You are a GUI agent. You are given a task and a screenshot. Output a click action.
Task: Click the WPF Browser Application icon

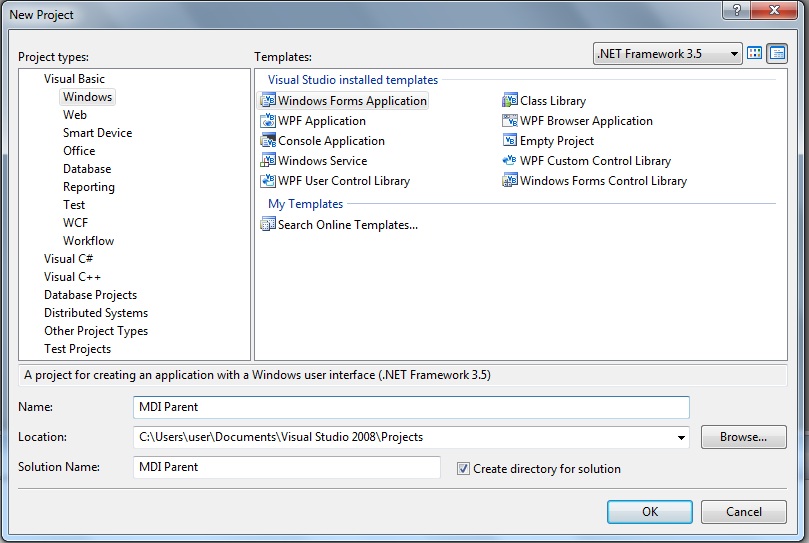510,121
